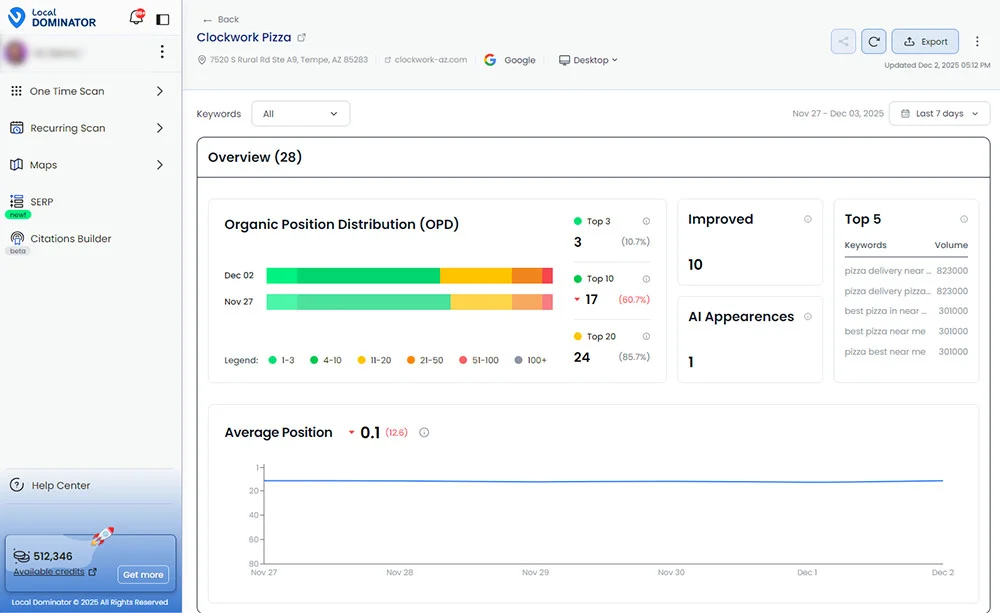The image size is (1000, 613).
Task: Click the Overview (28) heading
Action: (254, 157)
